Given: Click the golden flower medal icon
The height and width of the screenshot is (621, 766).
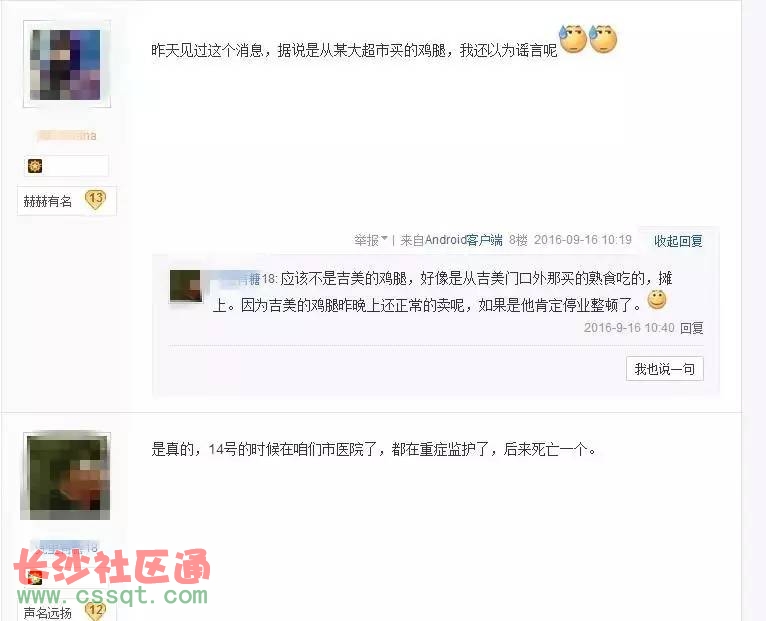Looking at the screenshot, I should point(35,166).
